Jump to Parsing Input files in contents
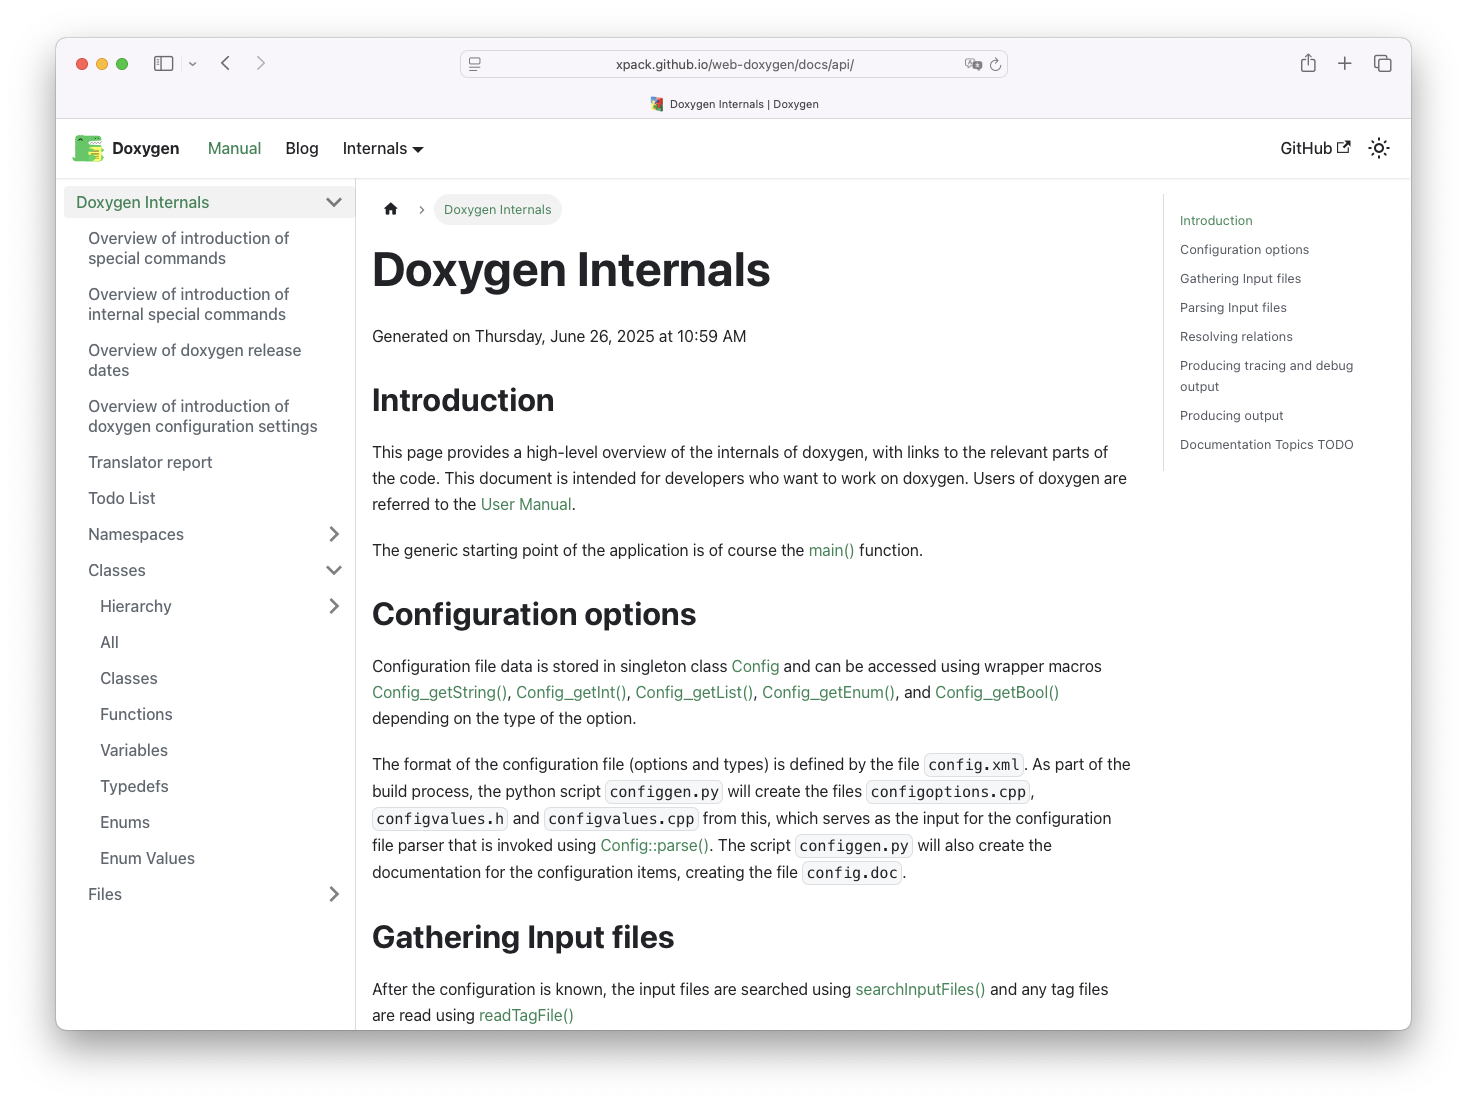 1233,308
